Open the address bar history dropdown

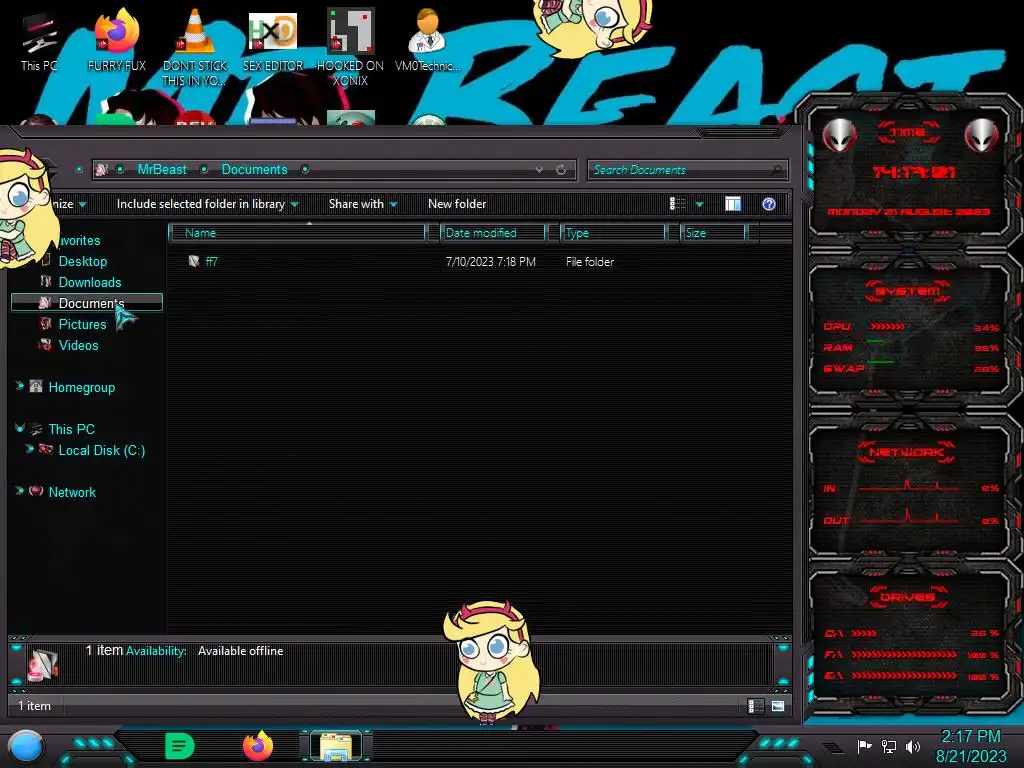[539, 170]
